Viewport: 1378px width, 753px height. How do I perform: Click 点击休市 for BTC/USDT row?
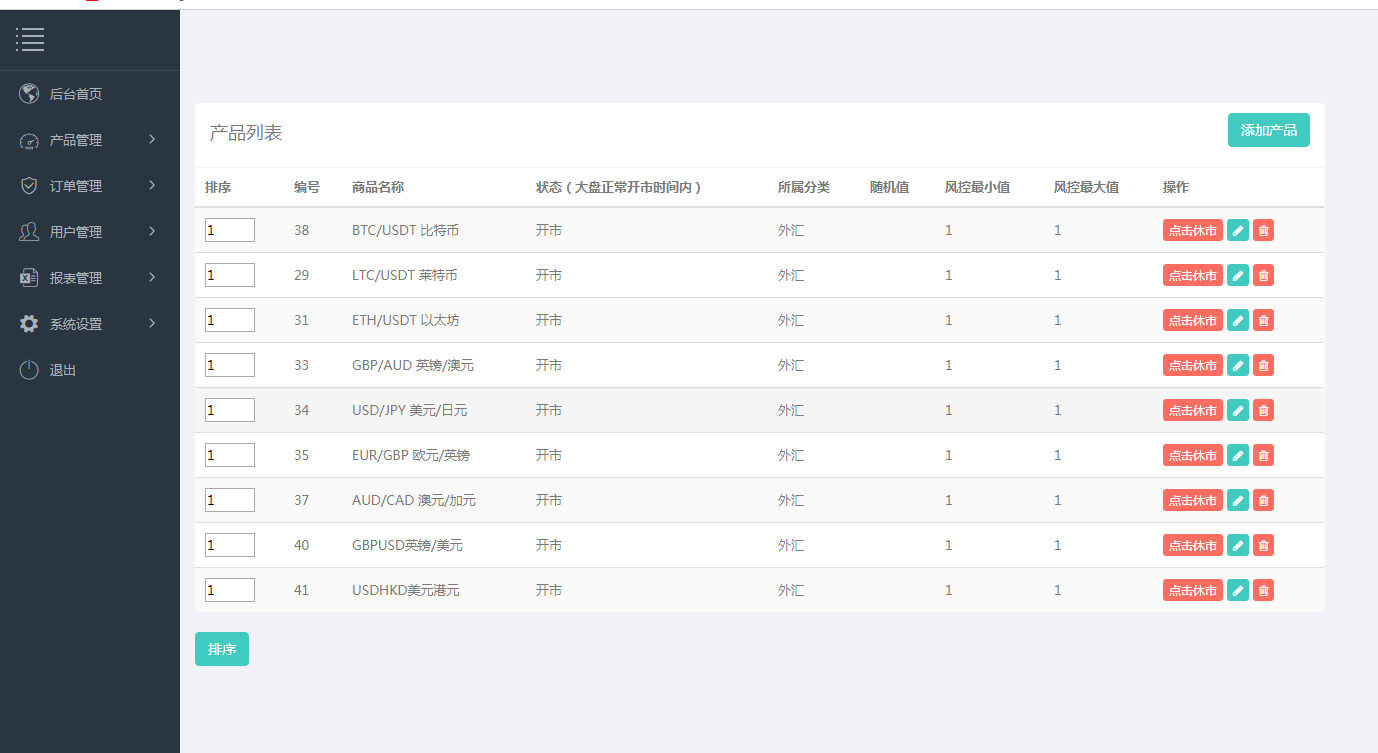click(1193, 230)
